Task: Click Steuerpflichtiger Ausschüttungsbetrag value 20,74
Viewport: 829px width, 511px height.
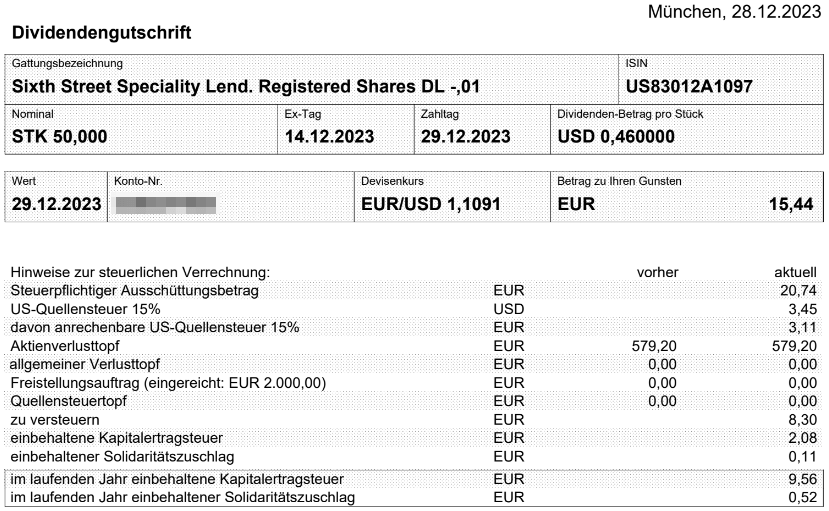Action: click(798, 291)
